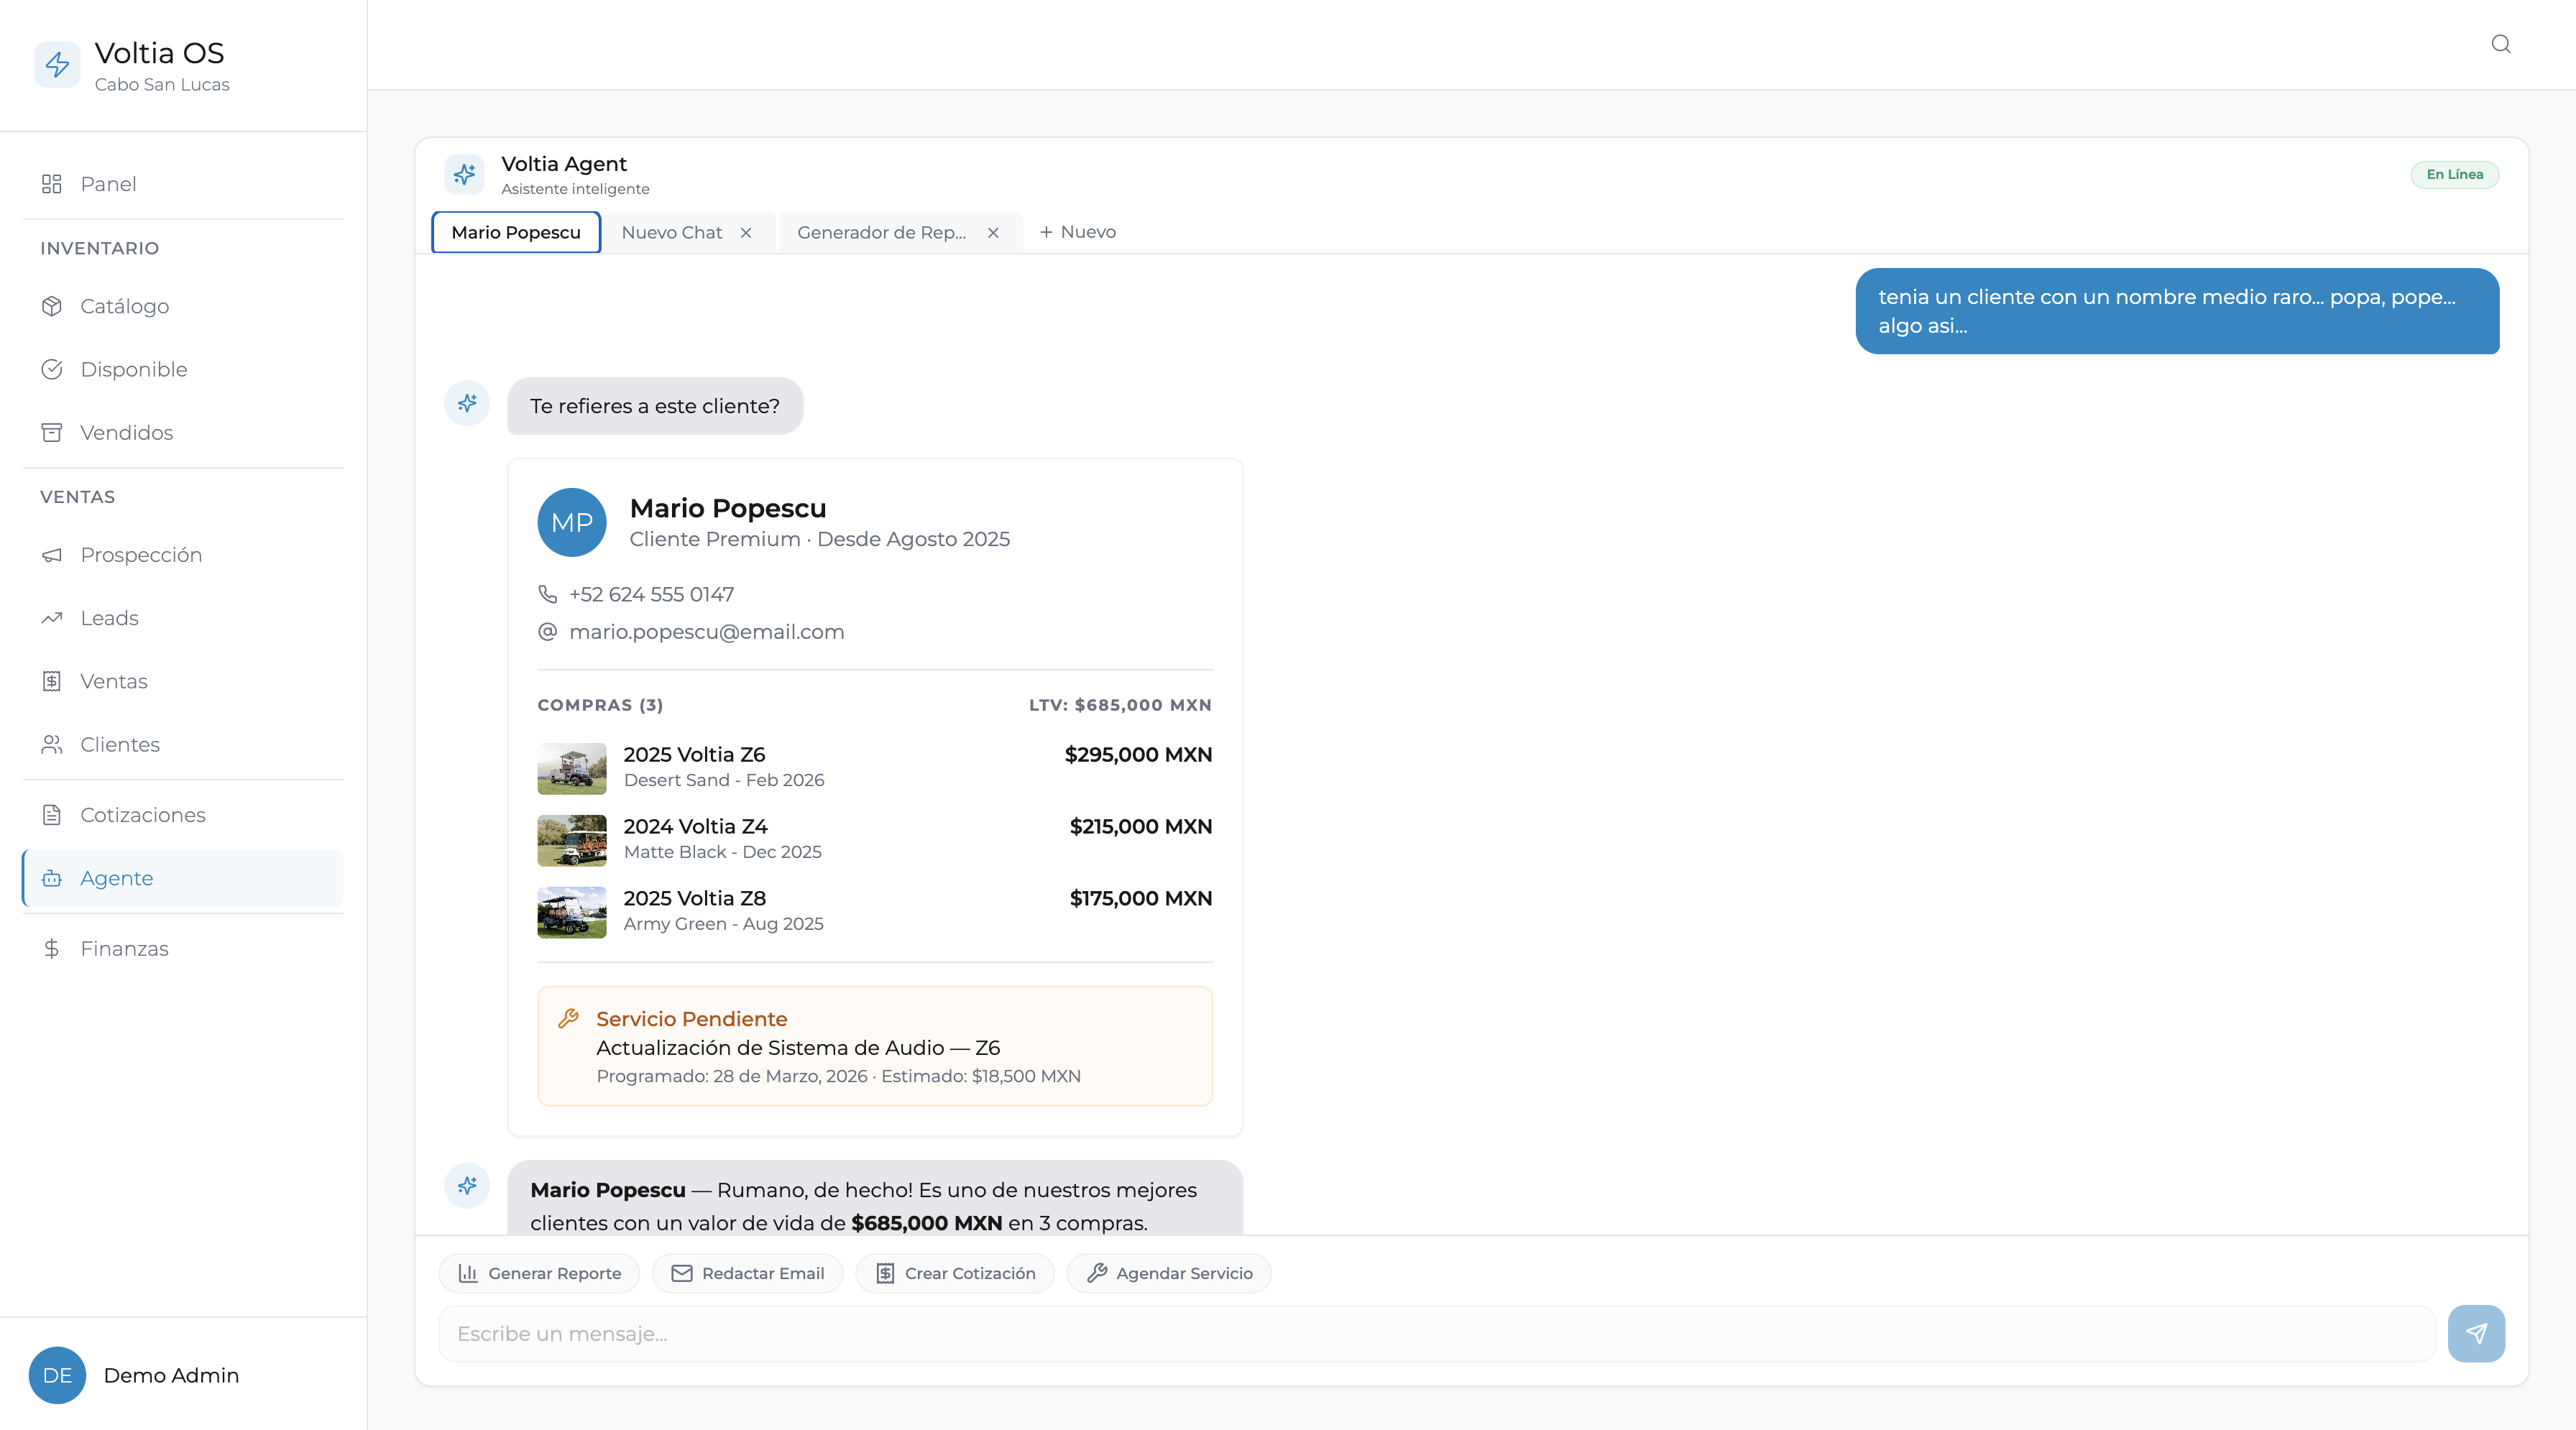Click the phone number +52 624 555 0147

652,594
